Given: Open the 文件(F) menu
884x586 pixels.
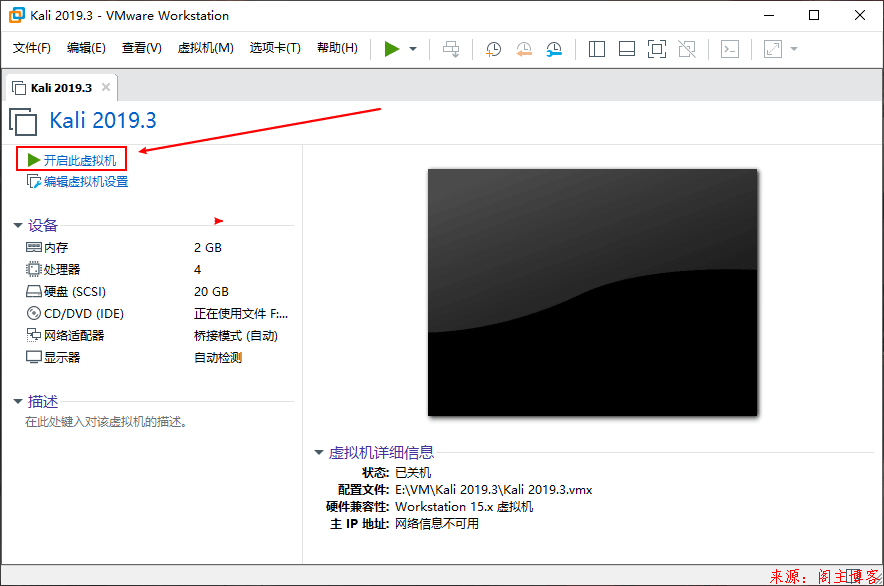Looking at the screenshot, I should pyautogui.click(x=32, y=48).
